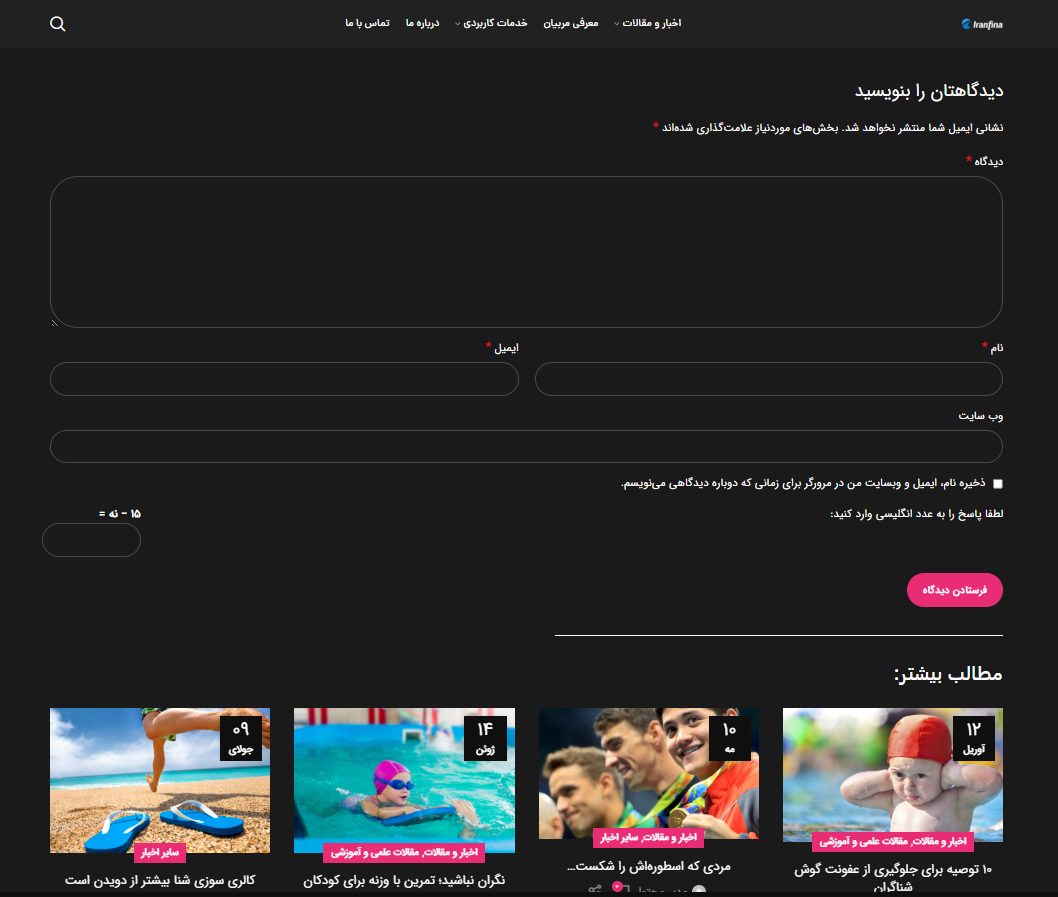
Task: Click inside the دیدگاه comment text area
Action: [526, 252]
